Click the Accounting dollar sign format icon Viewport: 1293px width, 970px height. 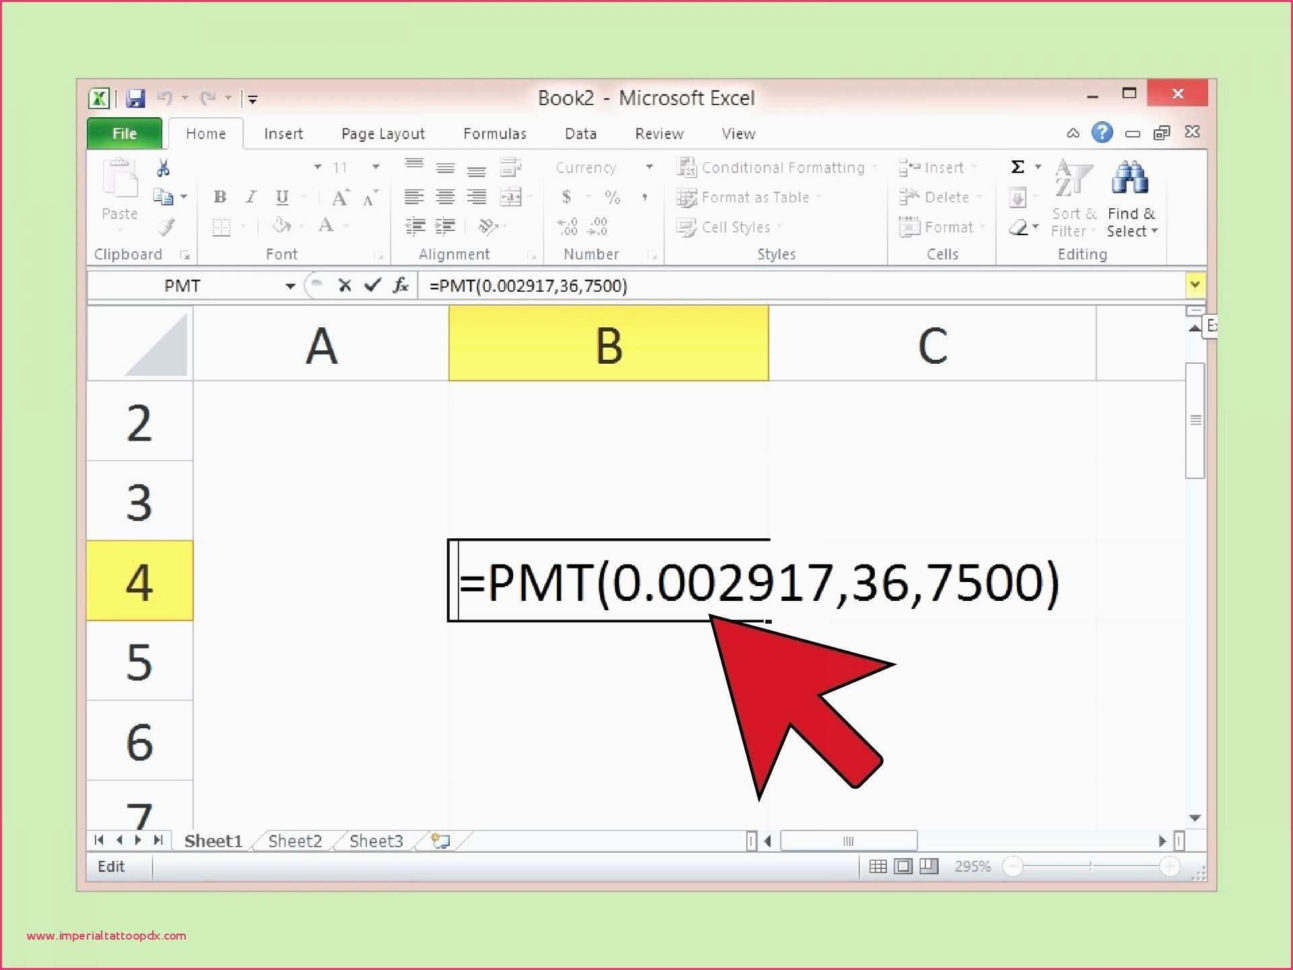pos(566,197)
